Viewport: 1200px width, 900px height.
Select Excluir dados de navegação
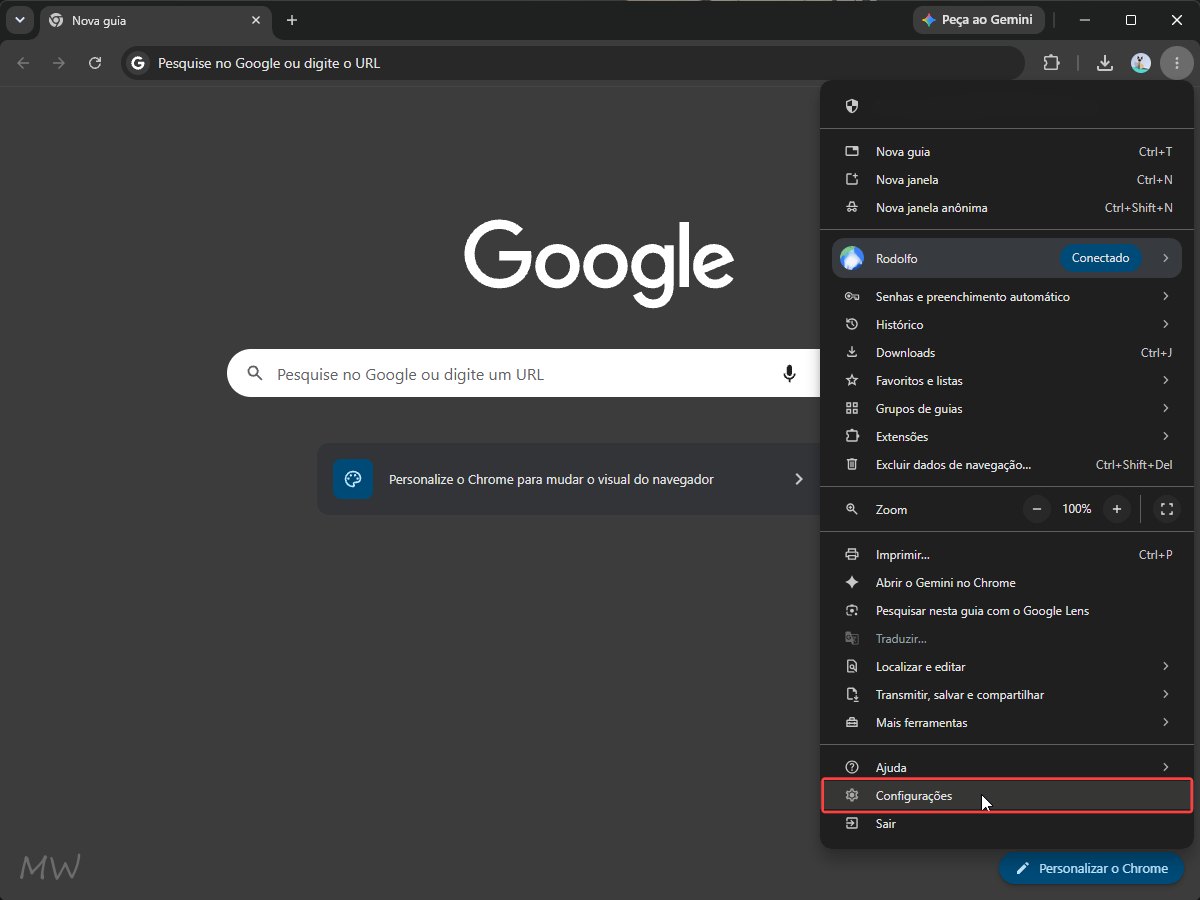coord(1007,465)
